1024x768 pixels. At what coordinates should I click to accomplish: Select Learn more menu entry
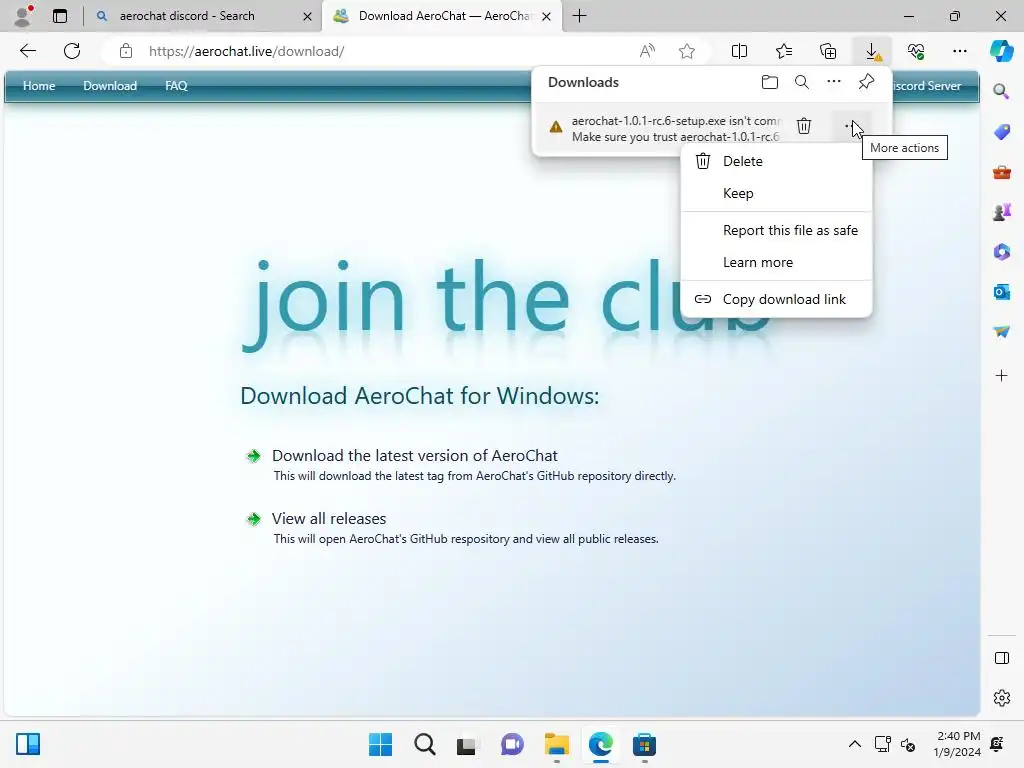click(x=776, y=263)
